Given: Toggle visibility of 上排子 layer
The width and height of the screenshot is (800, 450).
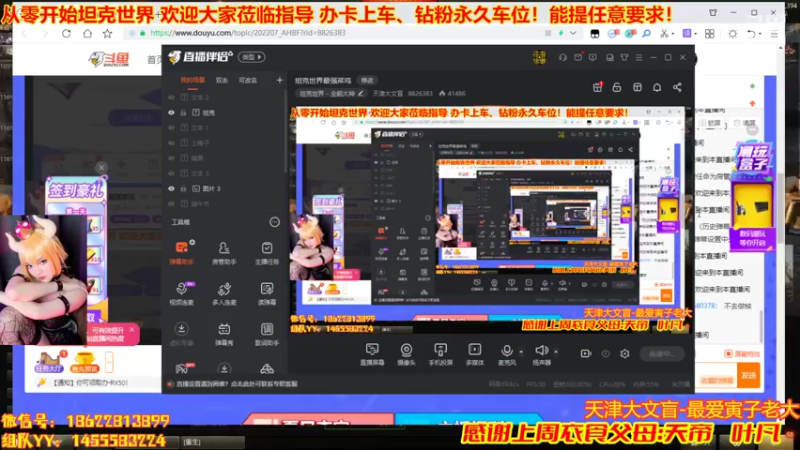Looking at the screenshot, I should point(171,143).
